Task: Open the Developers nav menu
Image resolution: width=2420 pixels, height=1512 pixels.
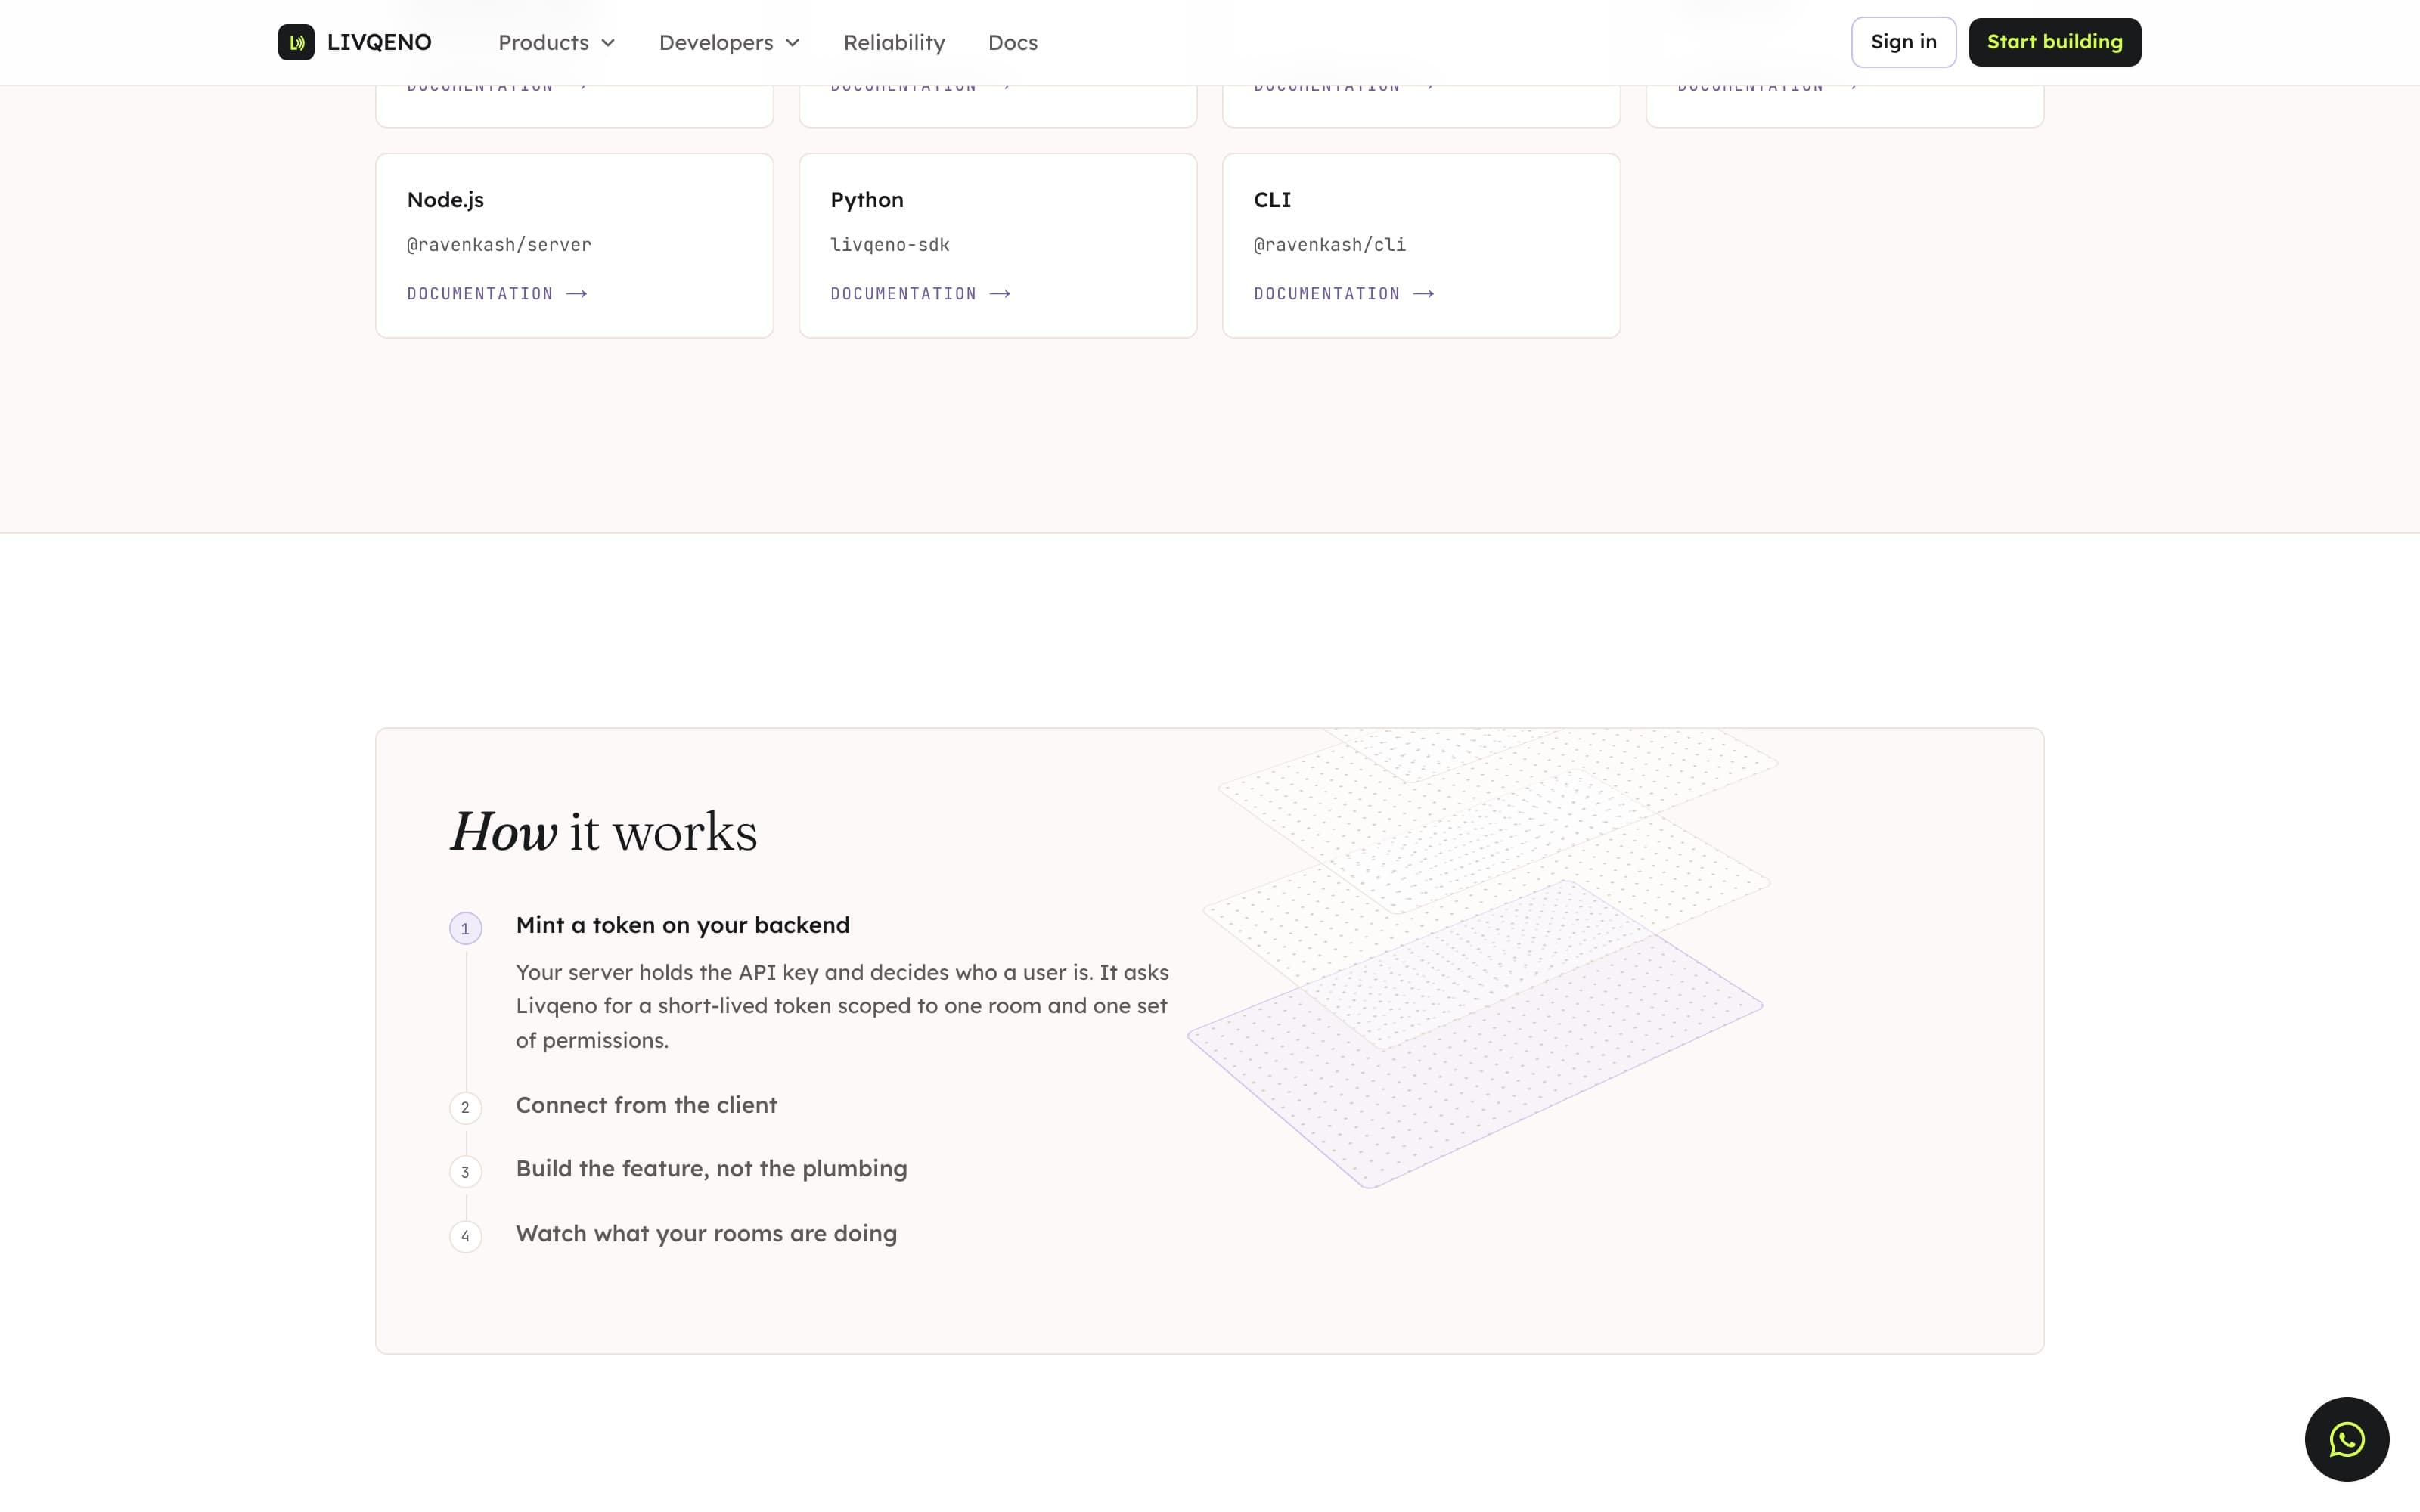Action: click(x=730, y=43)
